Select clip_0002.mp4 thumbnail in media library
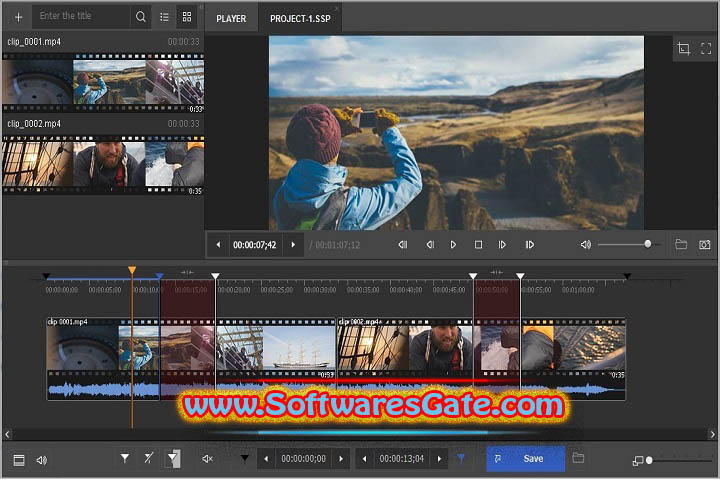Viewport: 720px width, 480px height. click(x=103, y=164)
